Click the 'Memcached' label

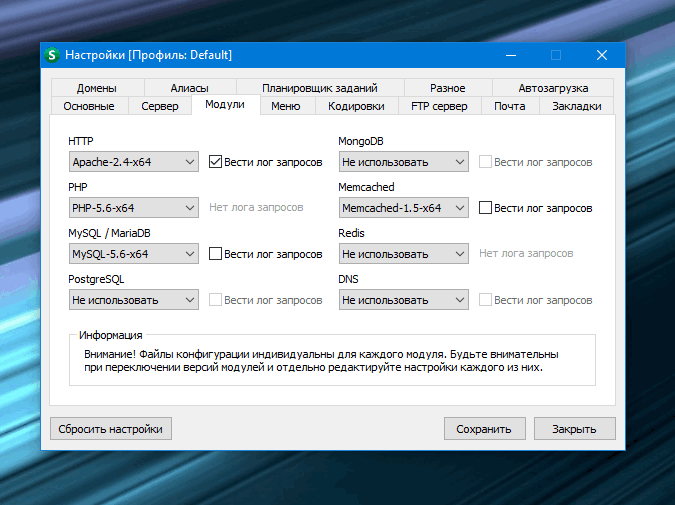pyautogui.click(x=366, y=187)
